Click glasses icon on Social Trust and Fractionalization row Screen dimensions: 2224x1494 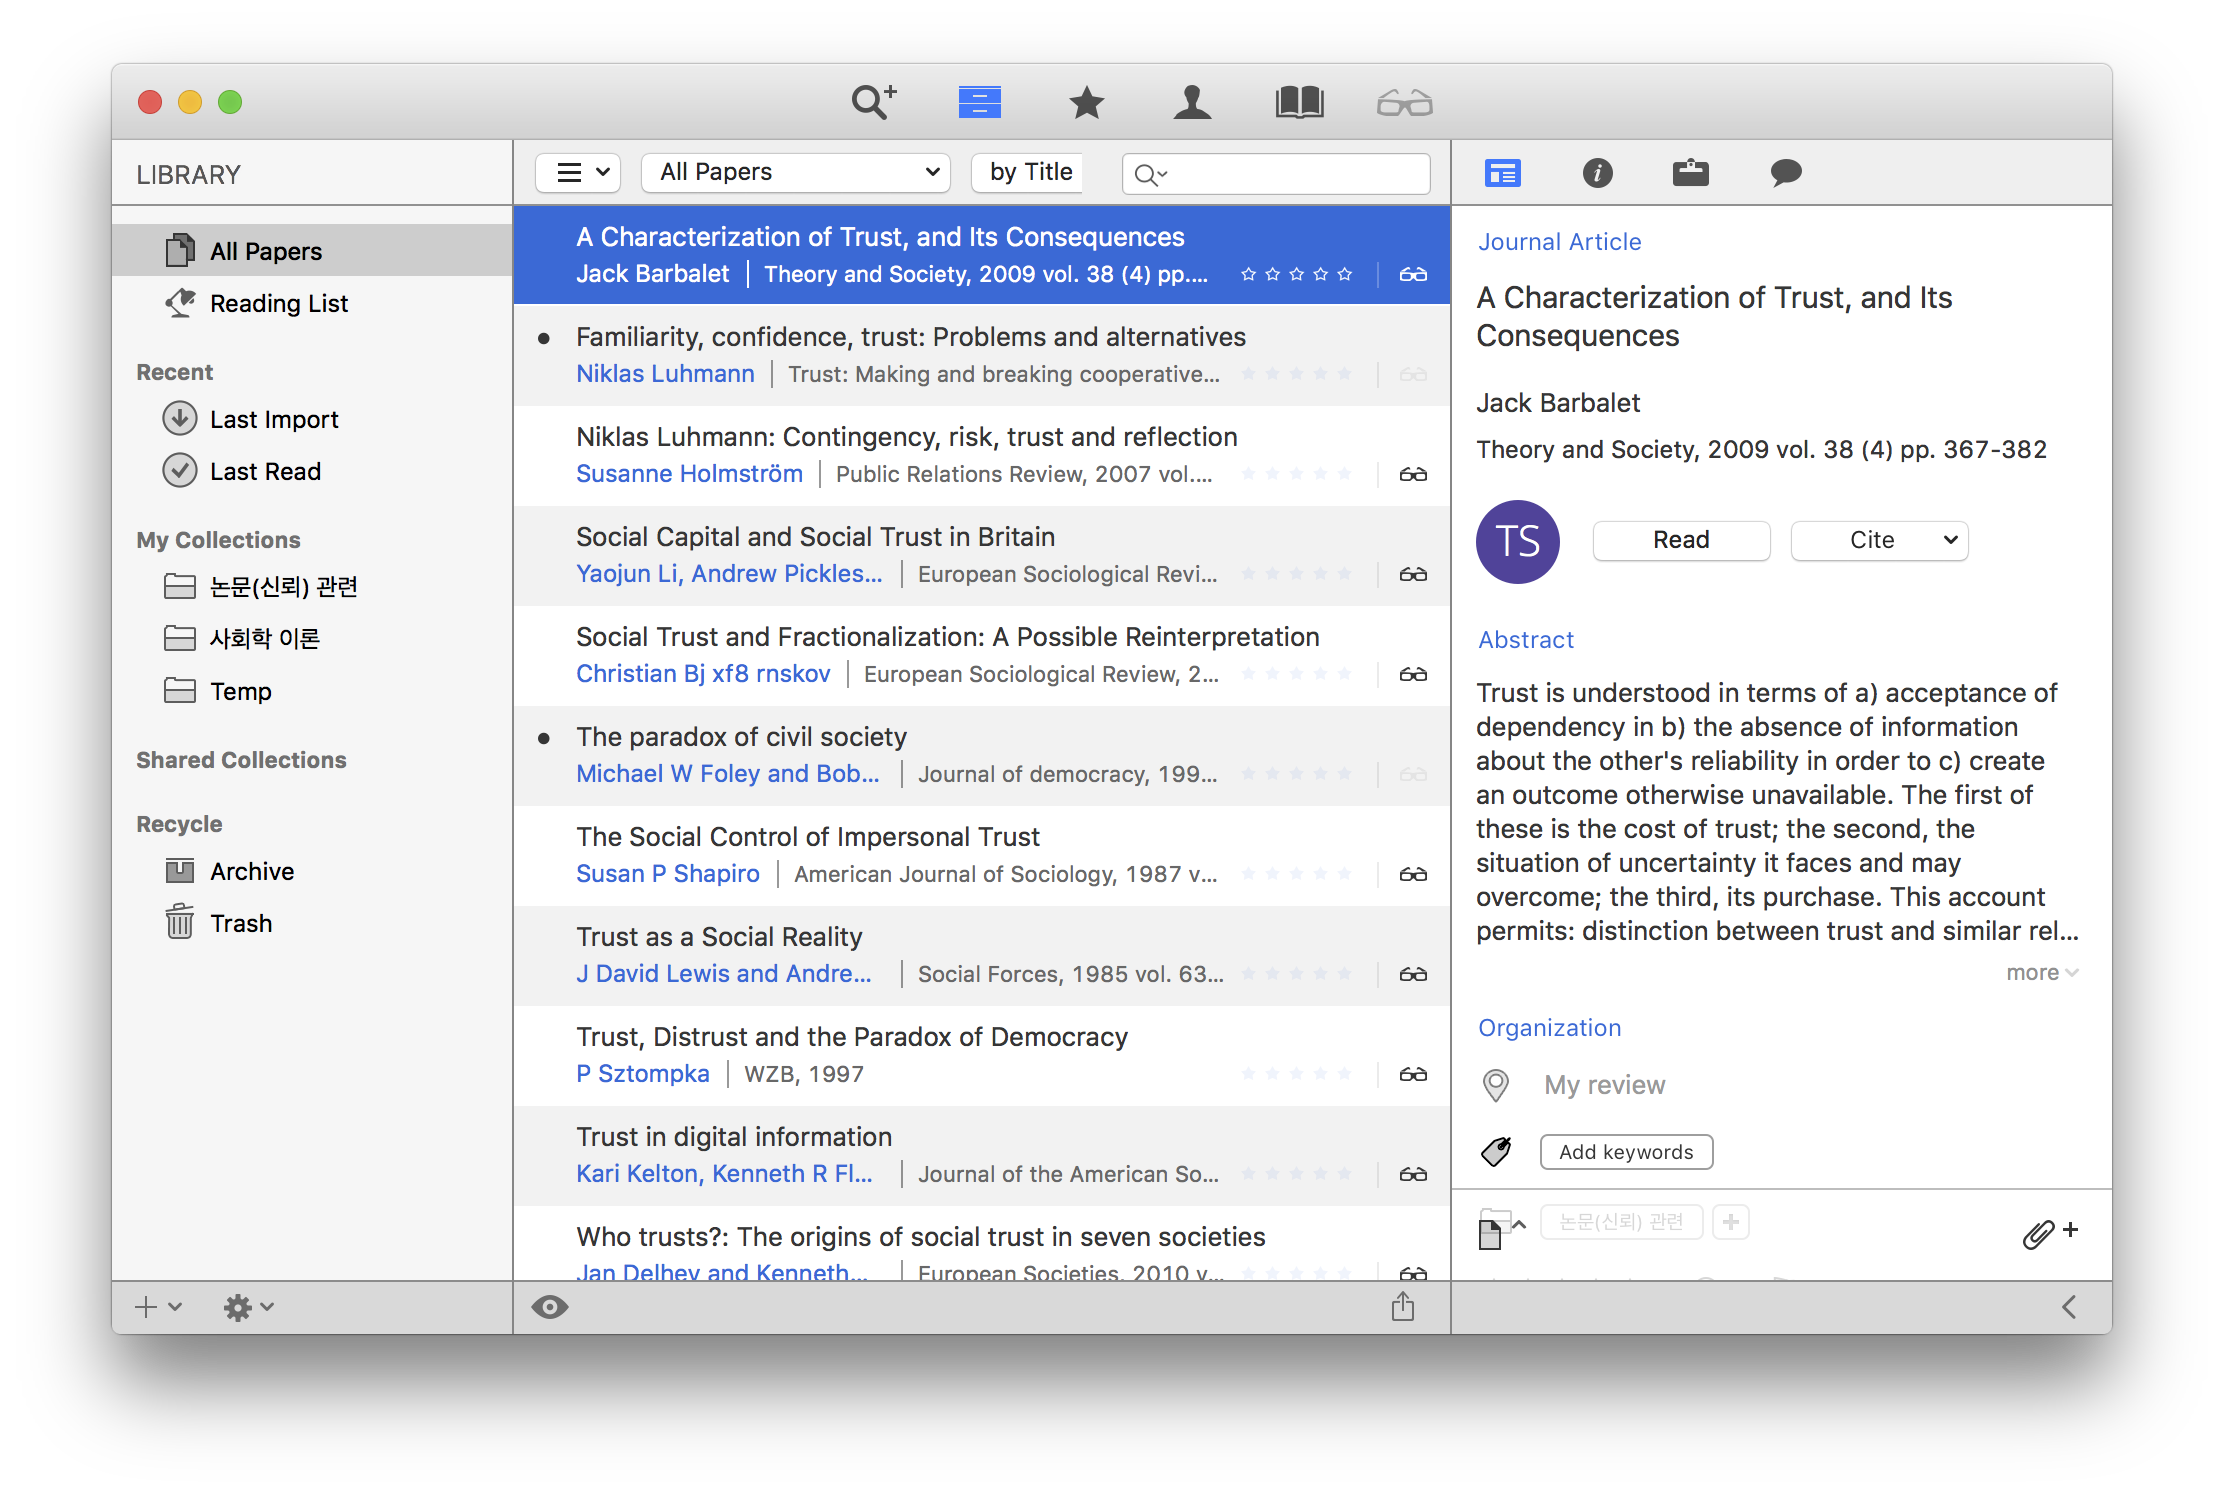1413,674
